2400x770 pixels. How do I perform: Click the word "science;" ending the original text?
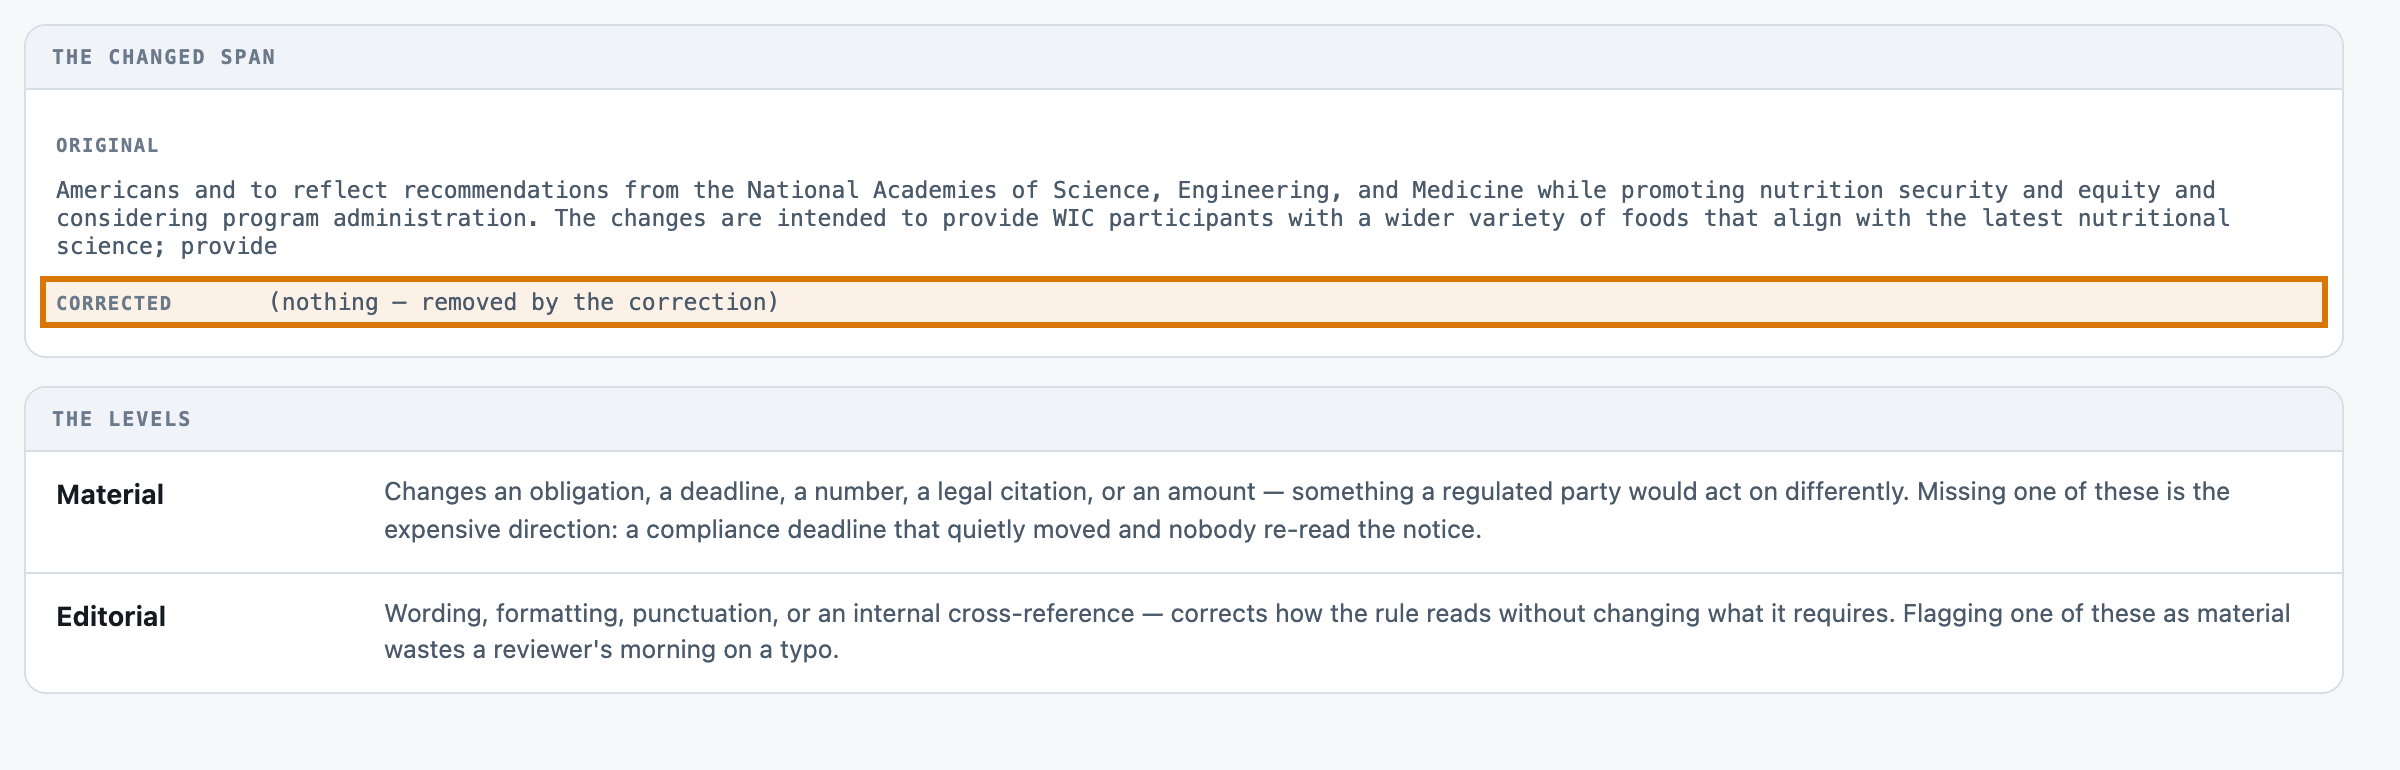[x=111, y=246]
